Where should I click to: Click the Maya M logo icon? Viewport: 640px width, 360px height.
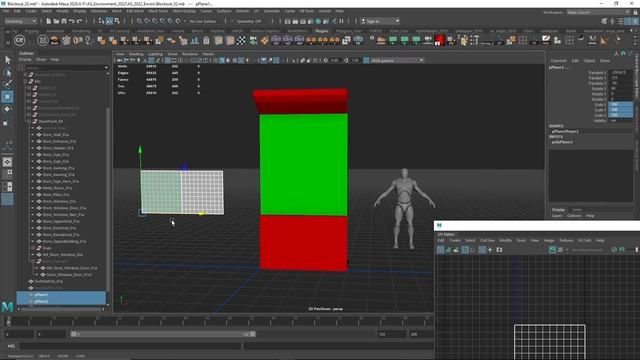7,306
